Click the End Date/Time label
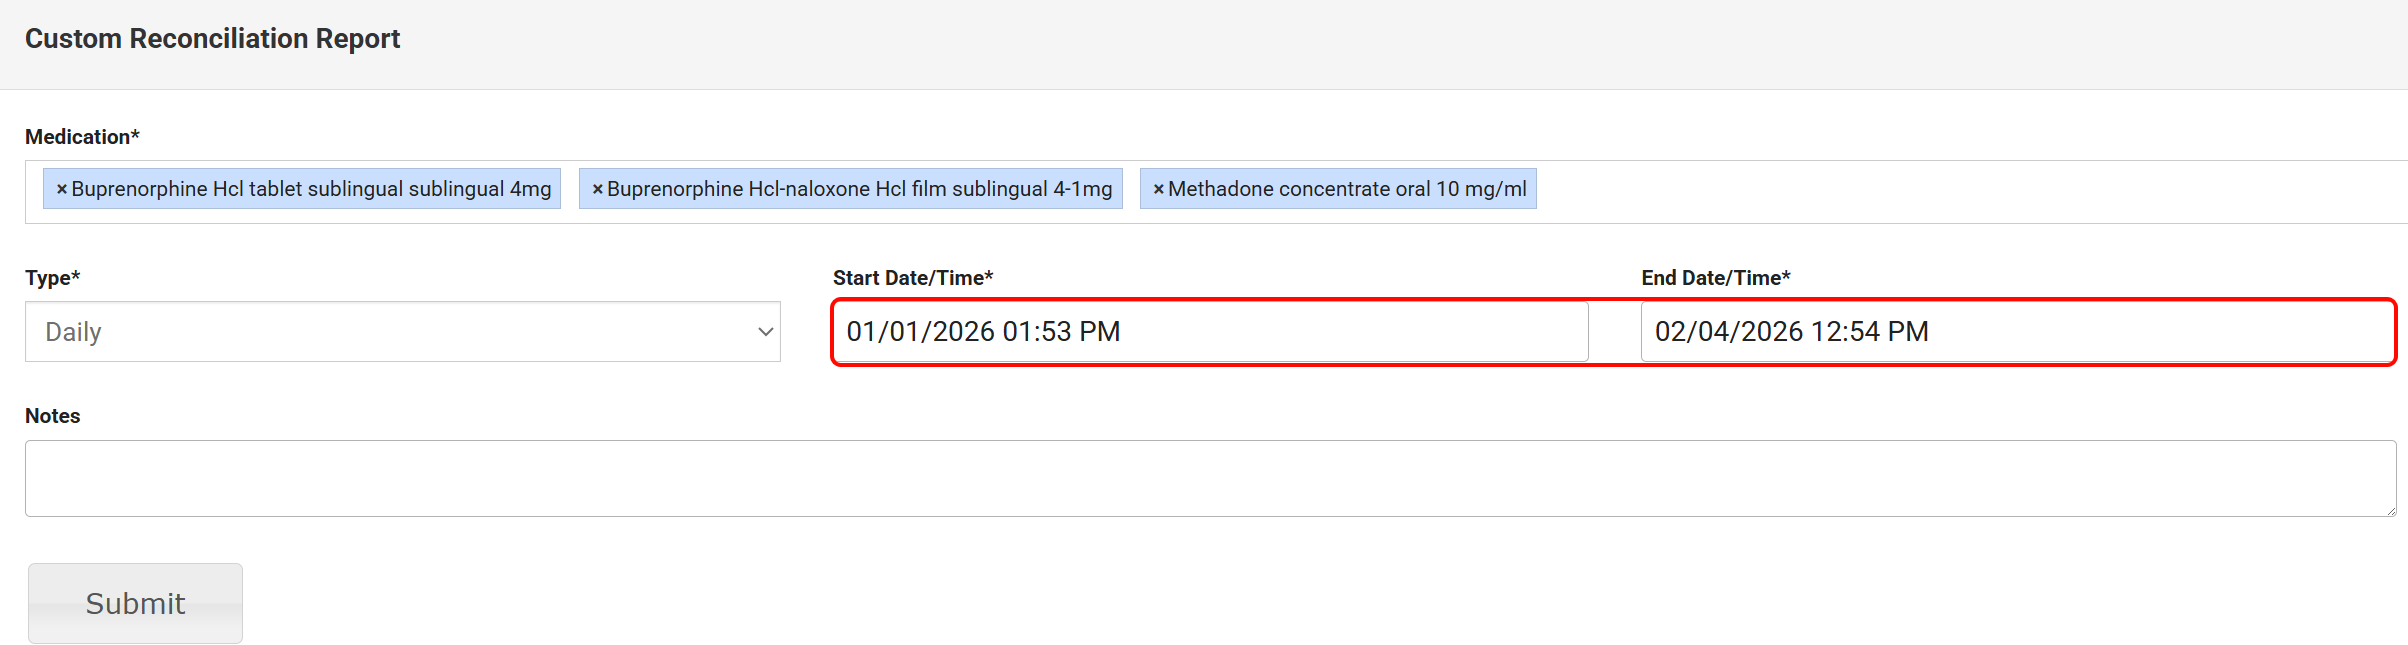The height and width of the screenshot is (645, 2408). tap(1715, 278)
